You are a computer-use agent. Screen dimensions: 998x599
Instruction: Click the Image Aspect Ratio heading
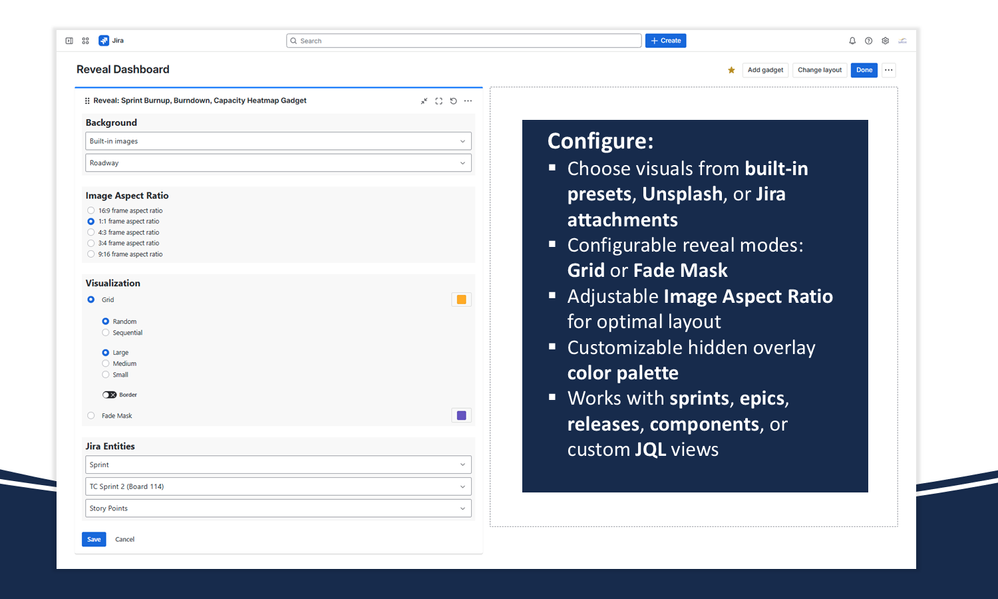point(127,195)
